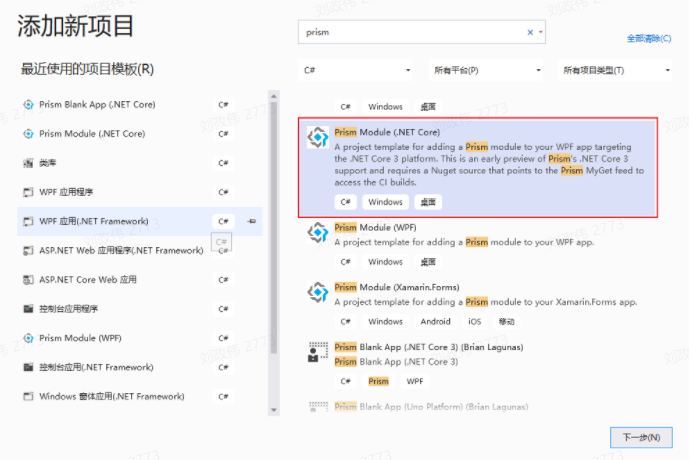The image size is (689, 460).
Task: Select Prism Module (.NET Core) in search results
Action: click(478, 167)
